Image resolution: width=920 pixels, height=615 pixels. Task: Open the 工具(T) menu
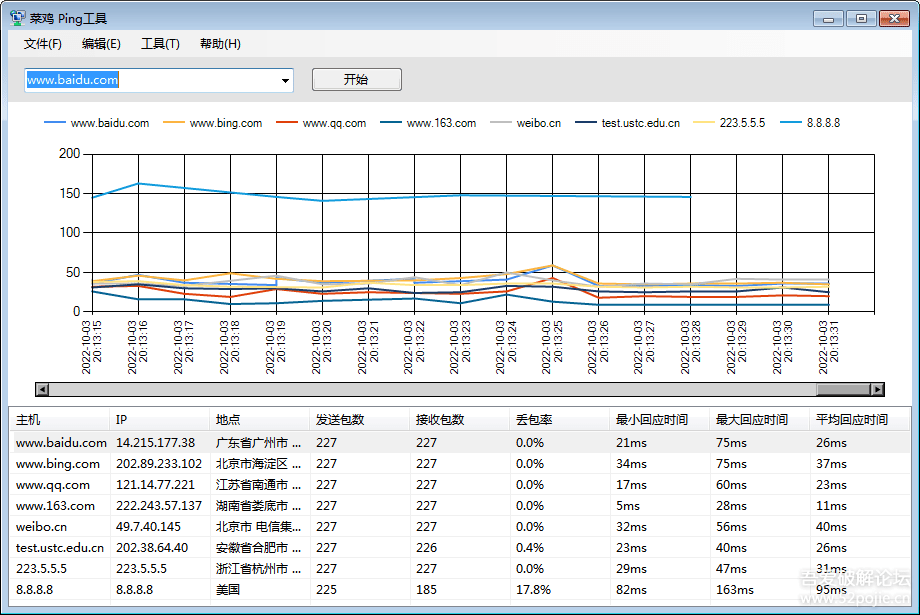click(160, 44)
